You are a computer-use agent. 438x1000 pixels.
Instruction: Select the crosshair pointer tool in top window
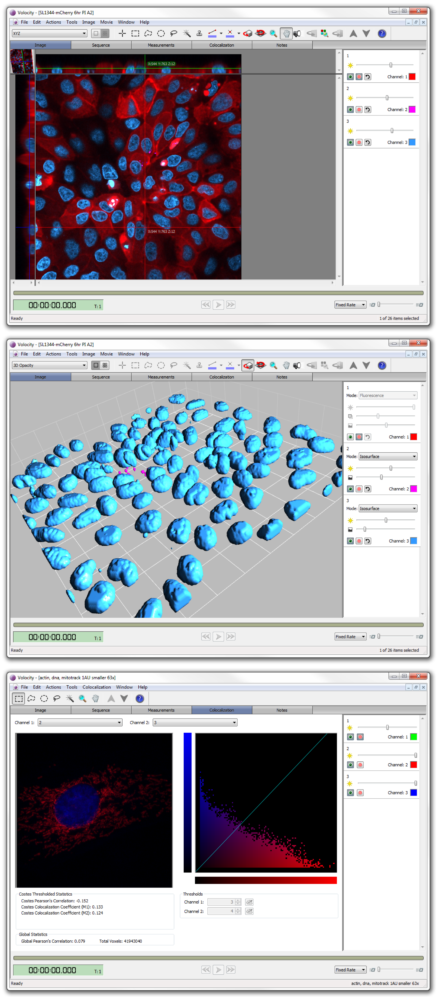[122, 33]
